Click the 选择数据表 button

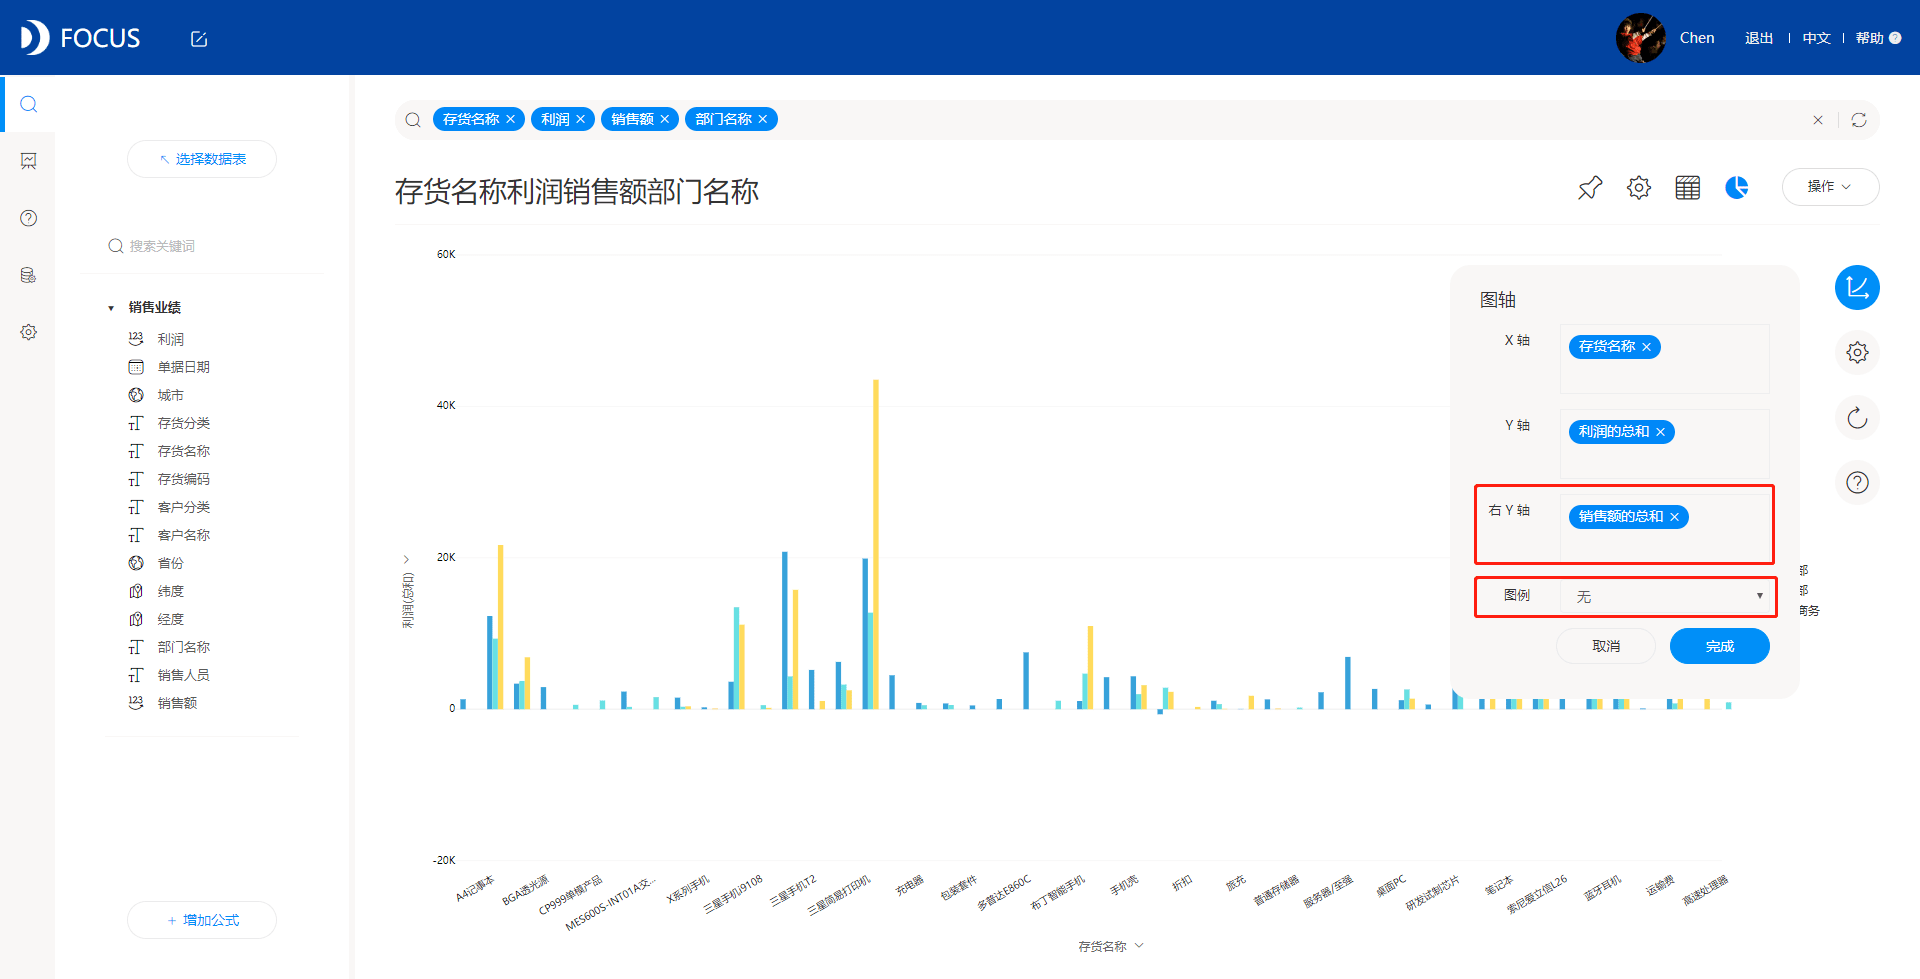point(202,159)
